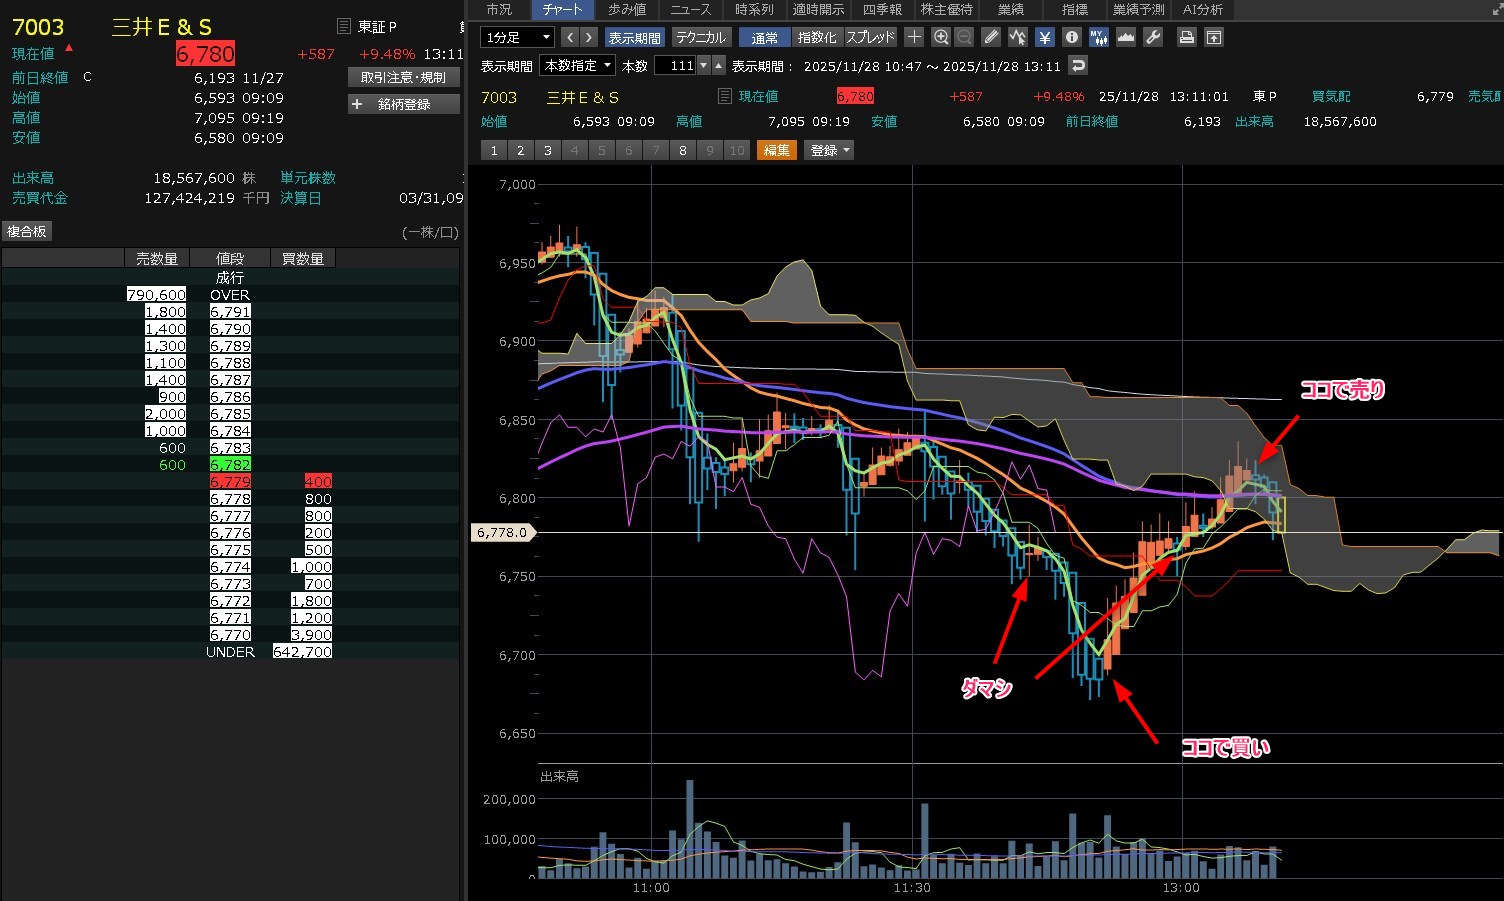Select the pencil drawing tool icon

991,37
